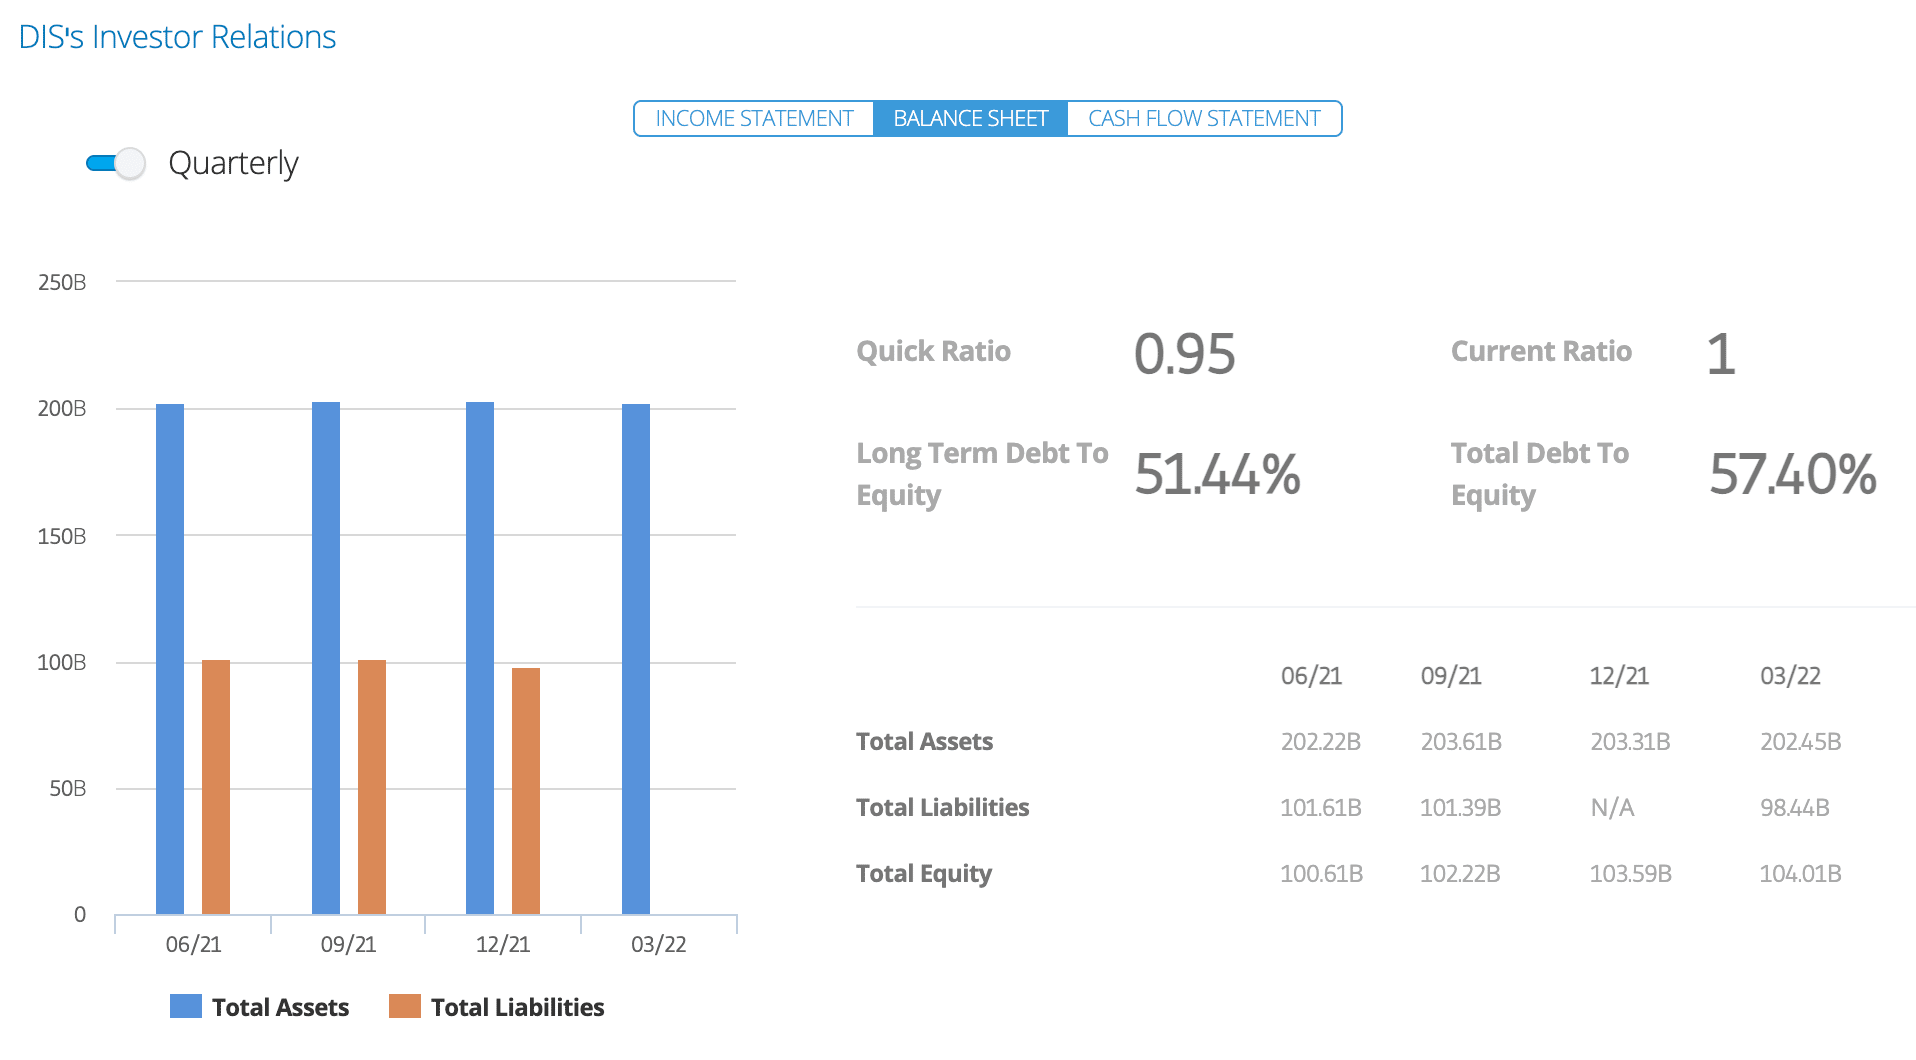Click the 03/22 column header in table
This screenshot has width=1916, height=1060.
point(1790,676)
